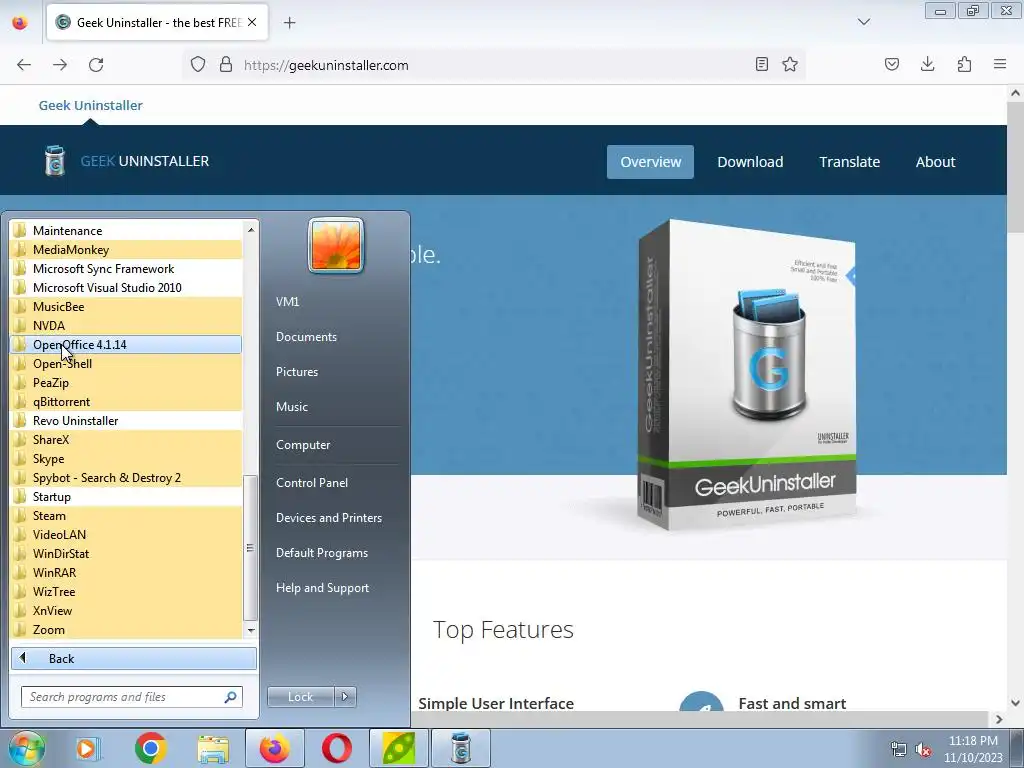Open Control Panel from Start menu
The height and width of the screenshot is (768, 1024).
pos(312,483)
